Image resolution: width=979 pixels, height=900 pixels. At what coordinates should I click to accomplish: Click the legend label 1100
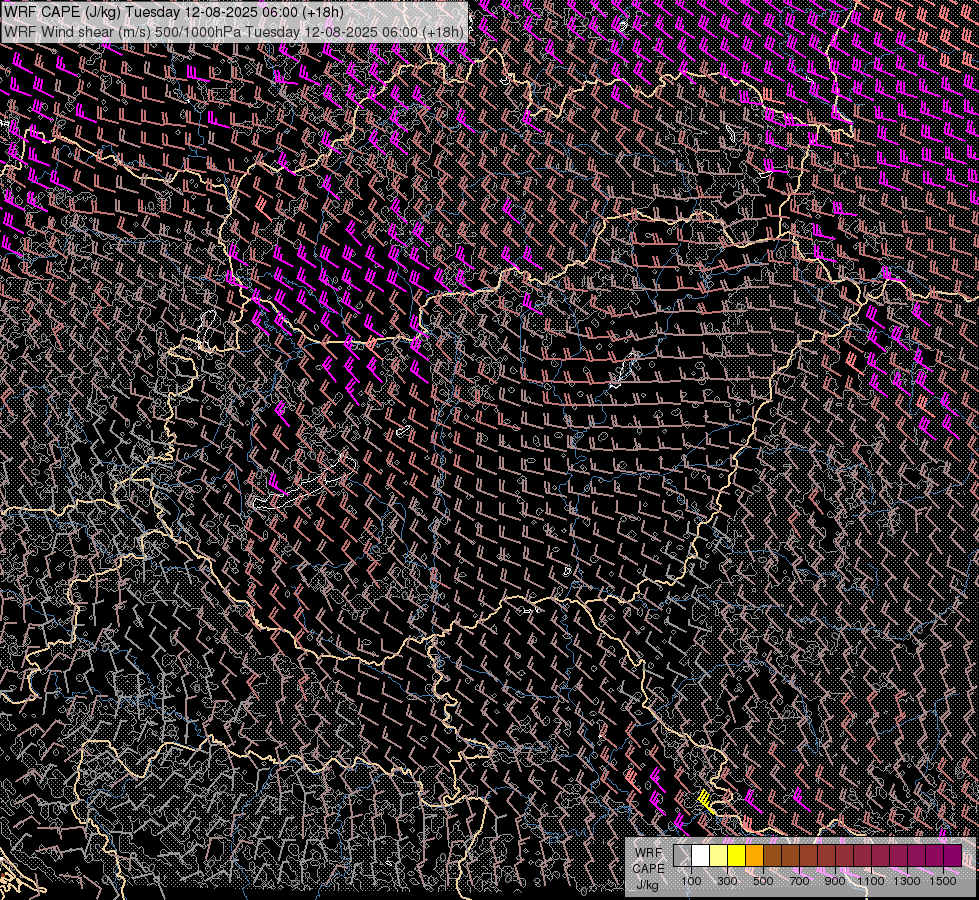871,881
